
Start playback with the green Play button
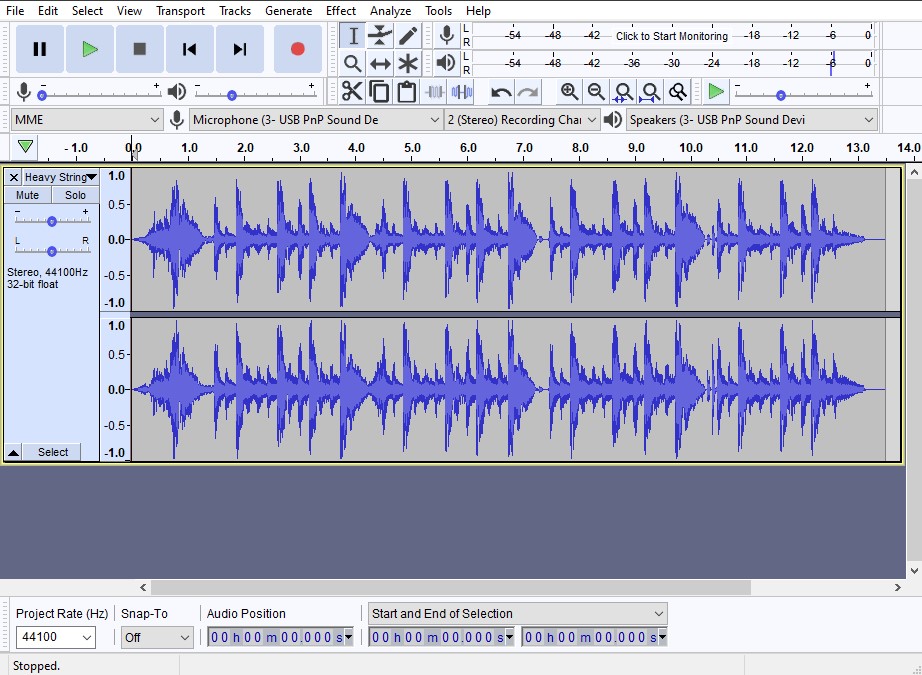(x=89, y=49)
